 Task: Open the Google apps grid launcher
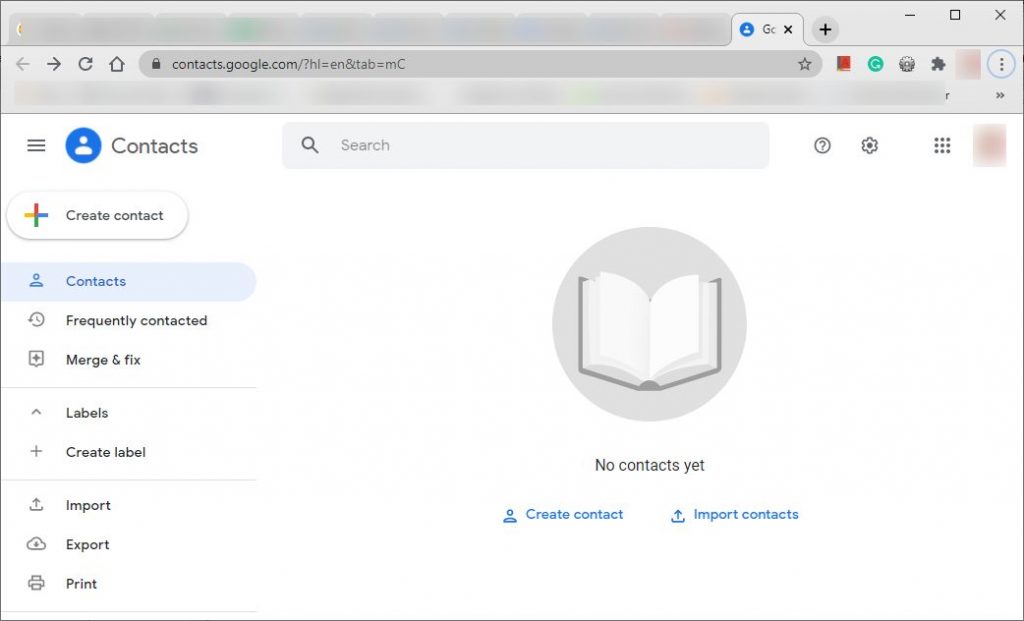(941, 145)
